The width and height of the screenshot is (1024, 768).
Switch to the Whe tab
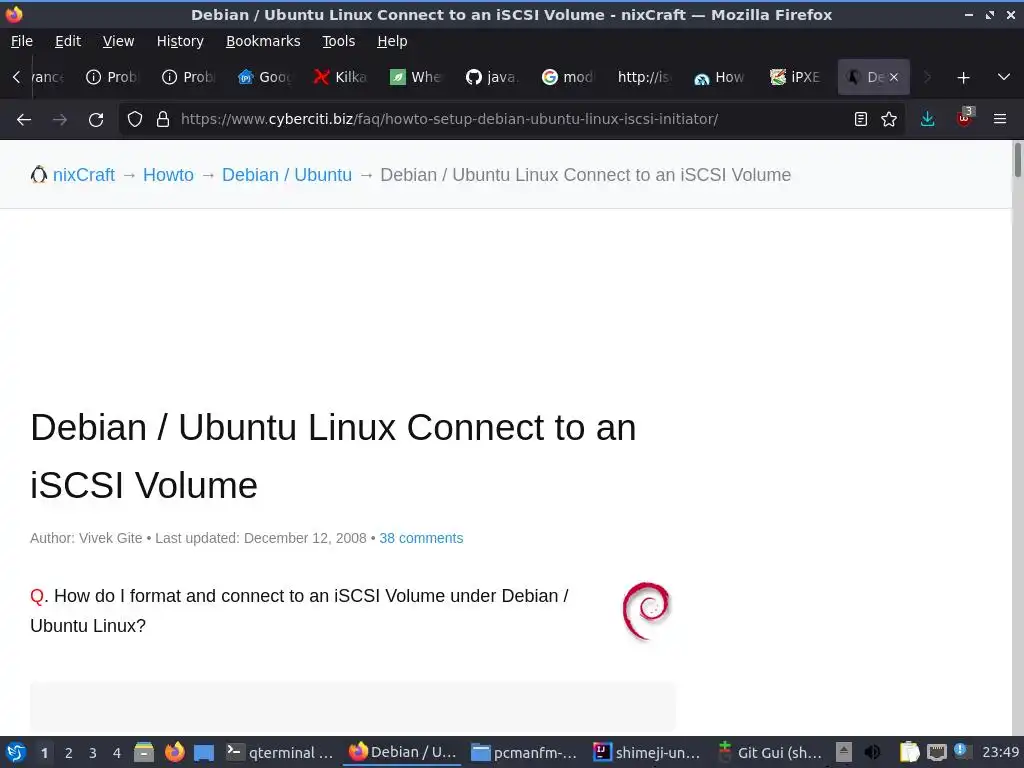point(416,77)
